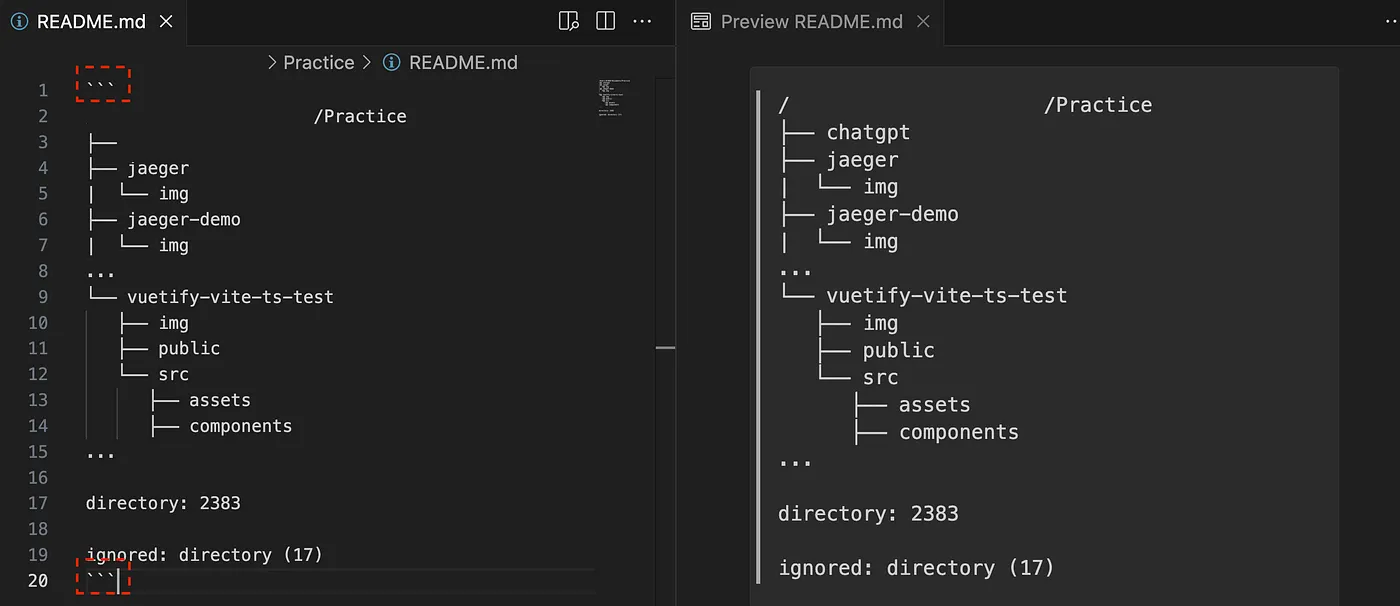Click 'vuetify-vite-ts-test' in the preview pane
The height and width of the screenshot is (606, 1400).
tap(947, 296)
